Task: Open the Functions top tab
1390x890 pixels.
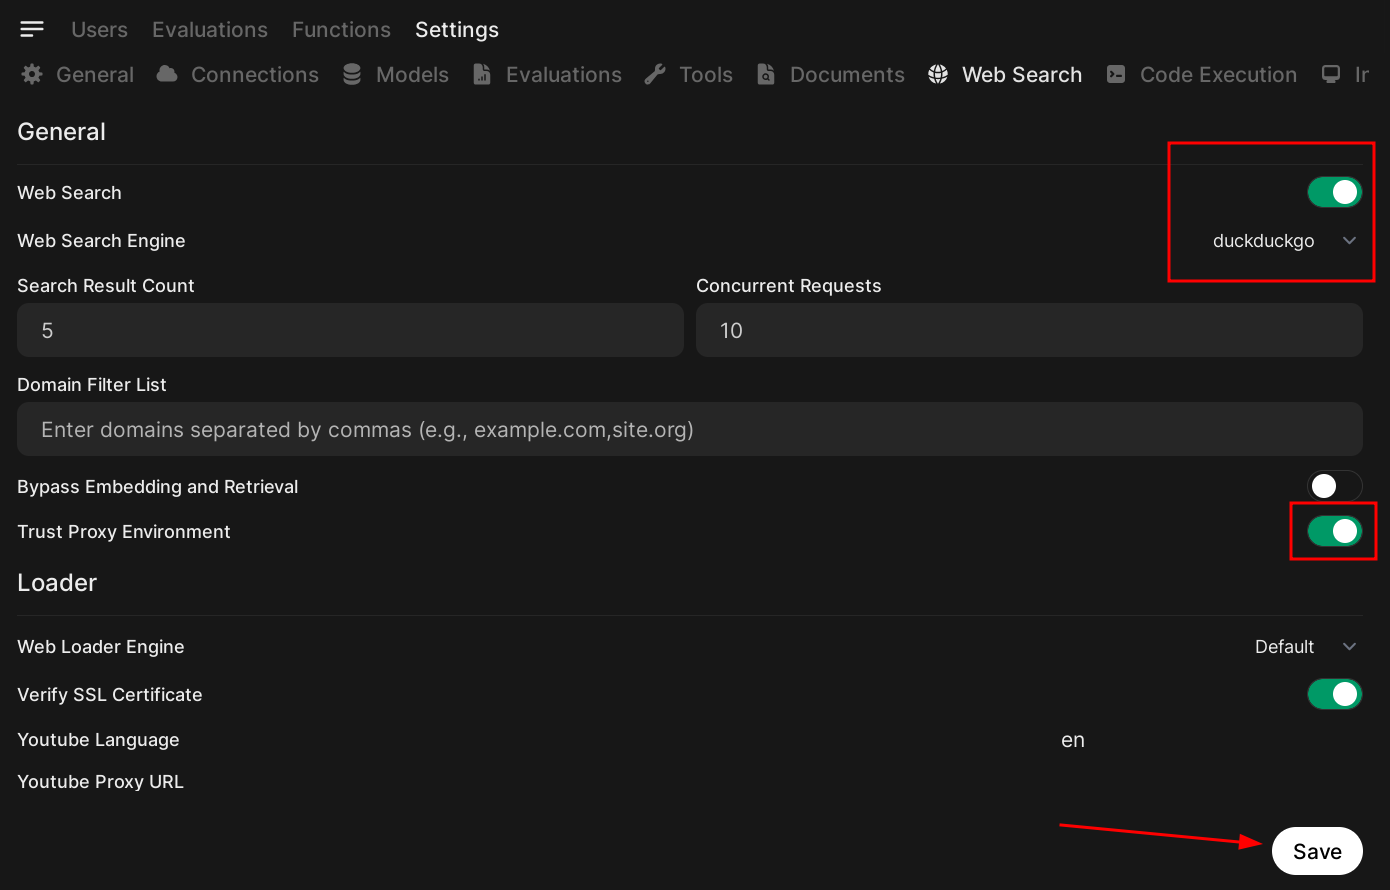Action: [x=341, y=30]
